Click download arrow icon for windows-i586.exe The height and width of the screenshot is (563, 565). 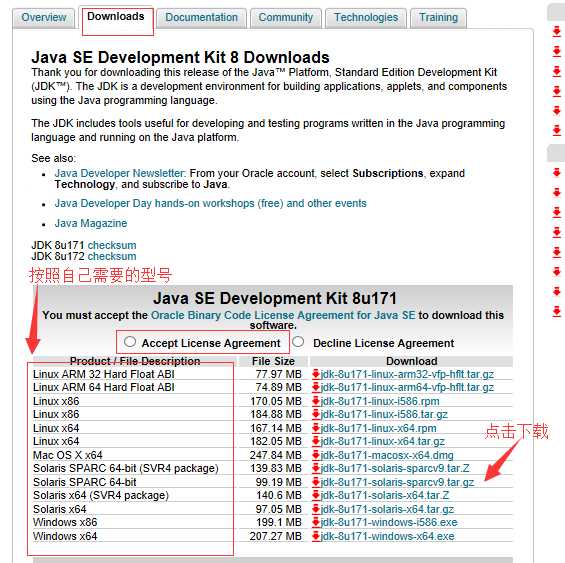[x=316, y=522]
